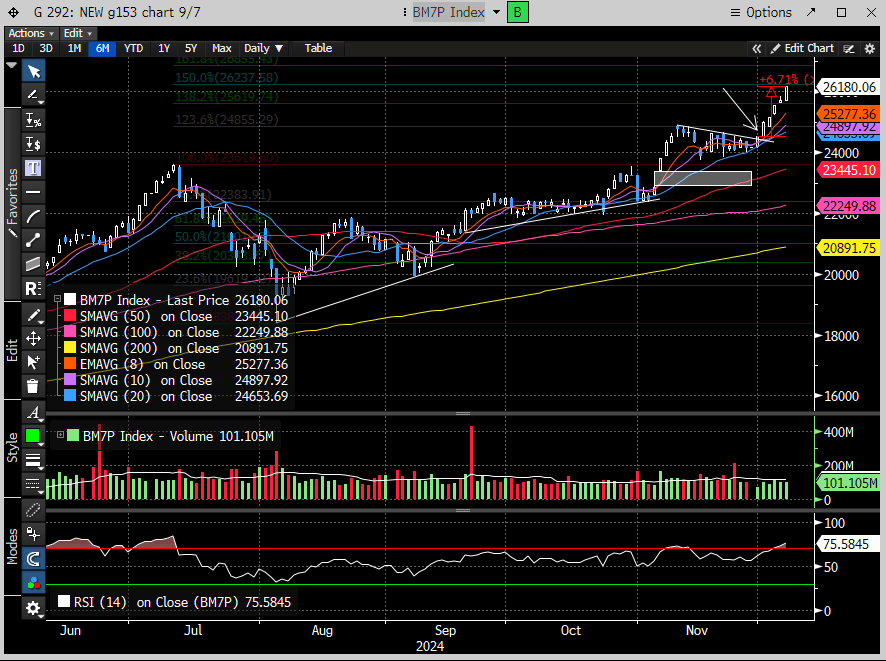
Task: Select the 1D time range tab
Action: click(x=18, y=49)
